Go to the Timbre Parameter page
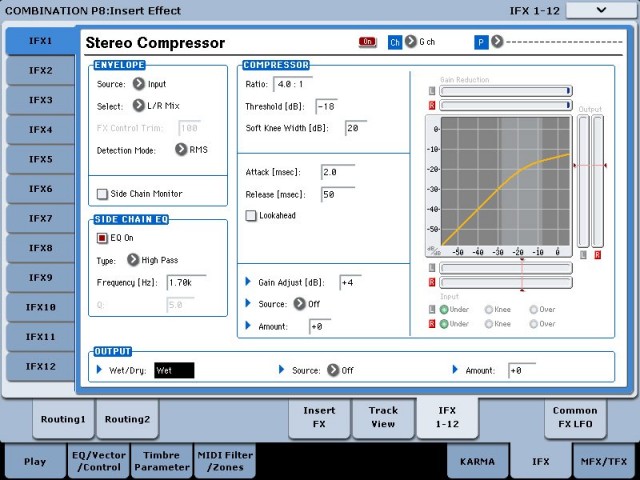Viewport: 640px width, 480px height. (x=160, y=461)
